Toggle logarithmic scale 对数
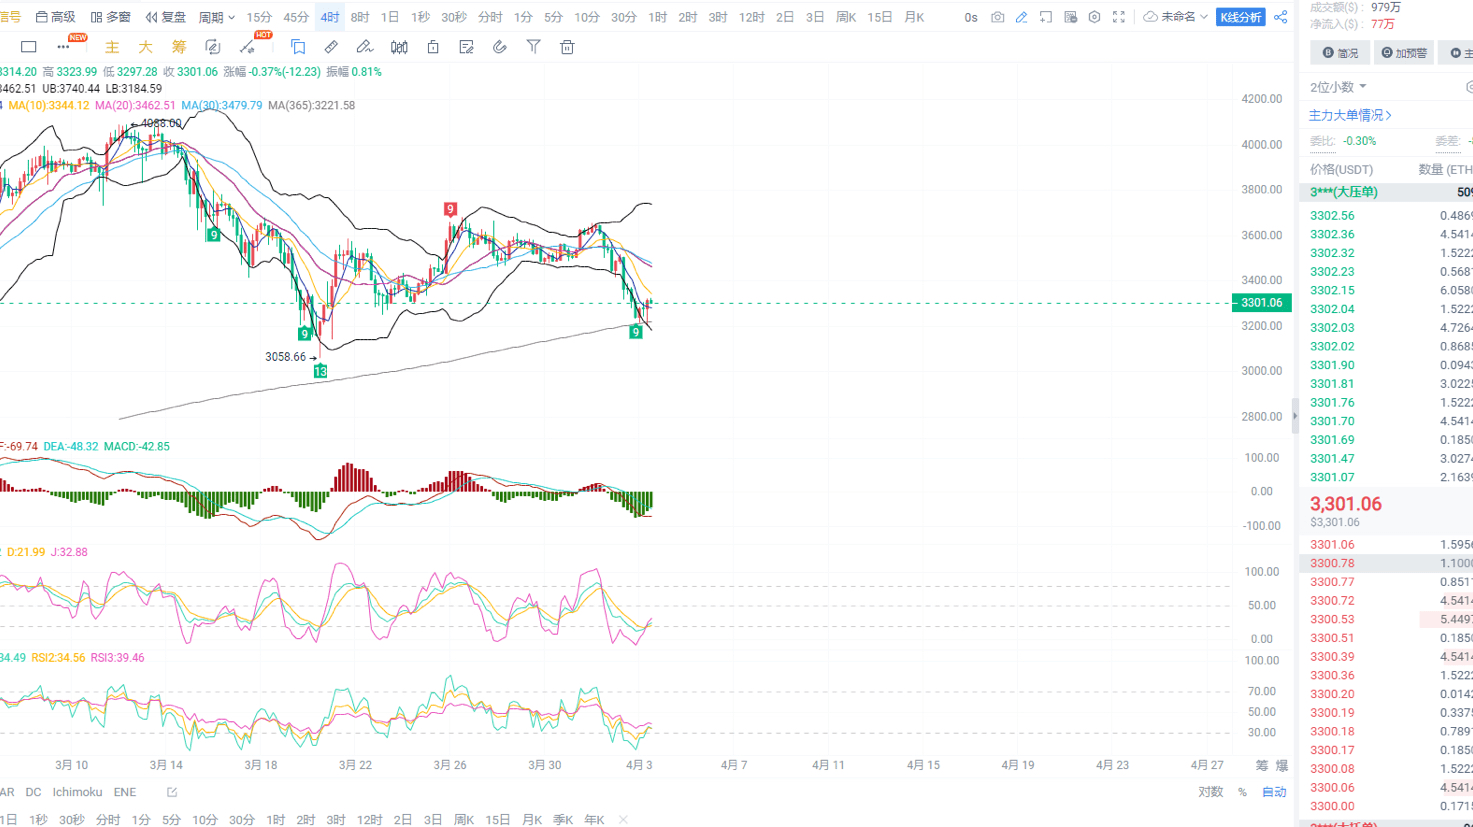1473x827 pixels. click(1211, 792)
